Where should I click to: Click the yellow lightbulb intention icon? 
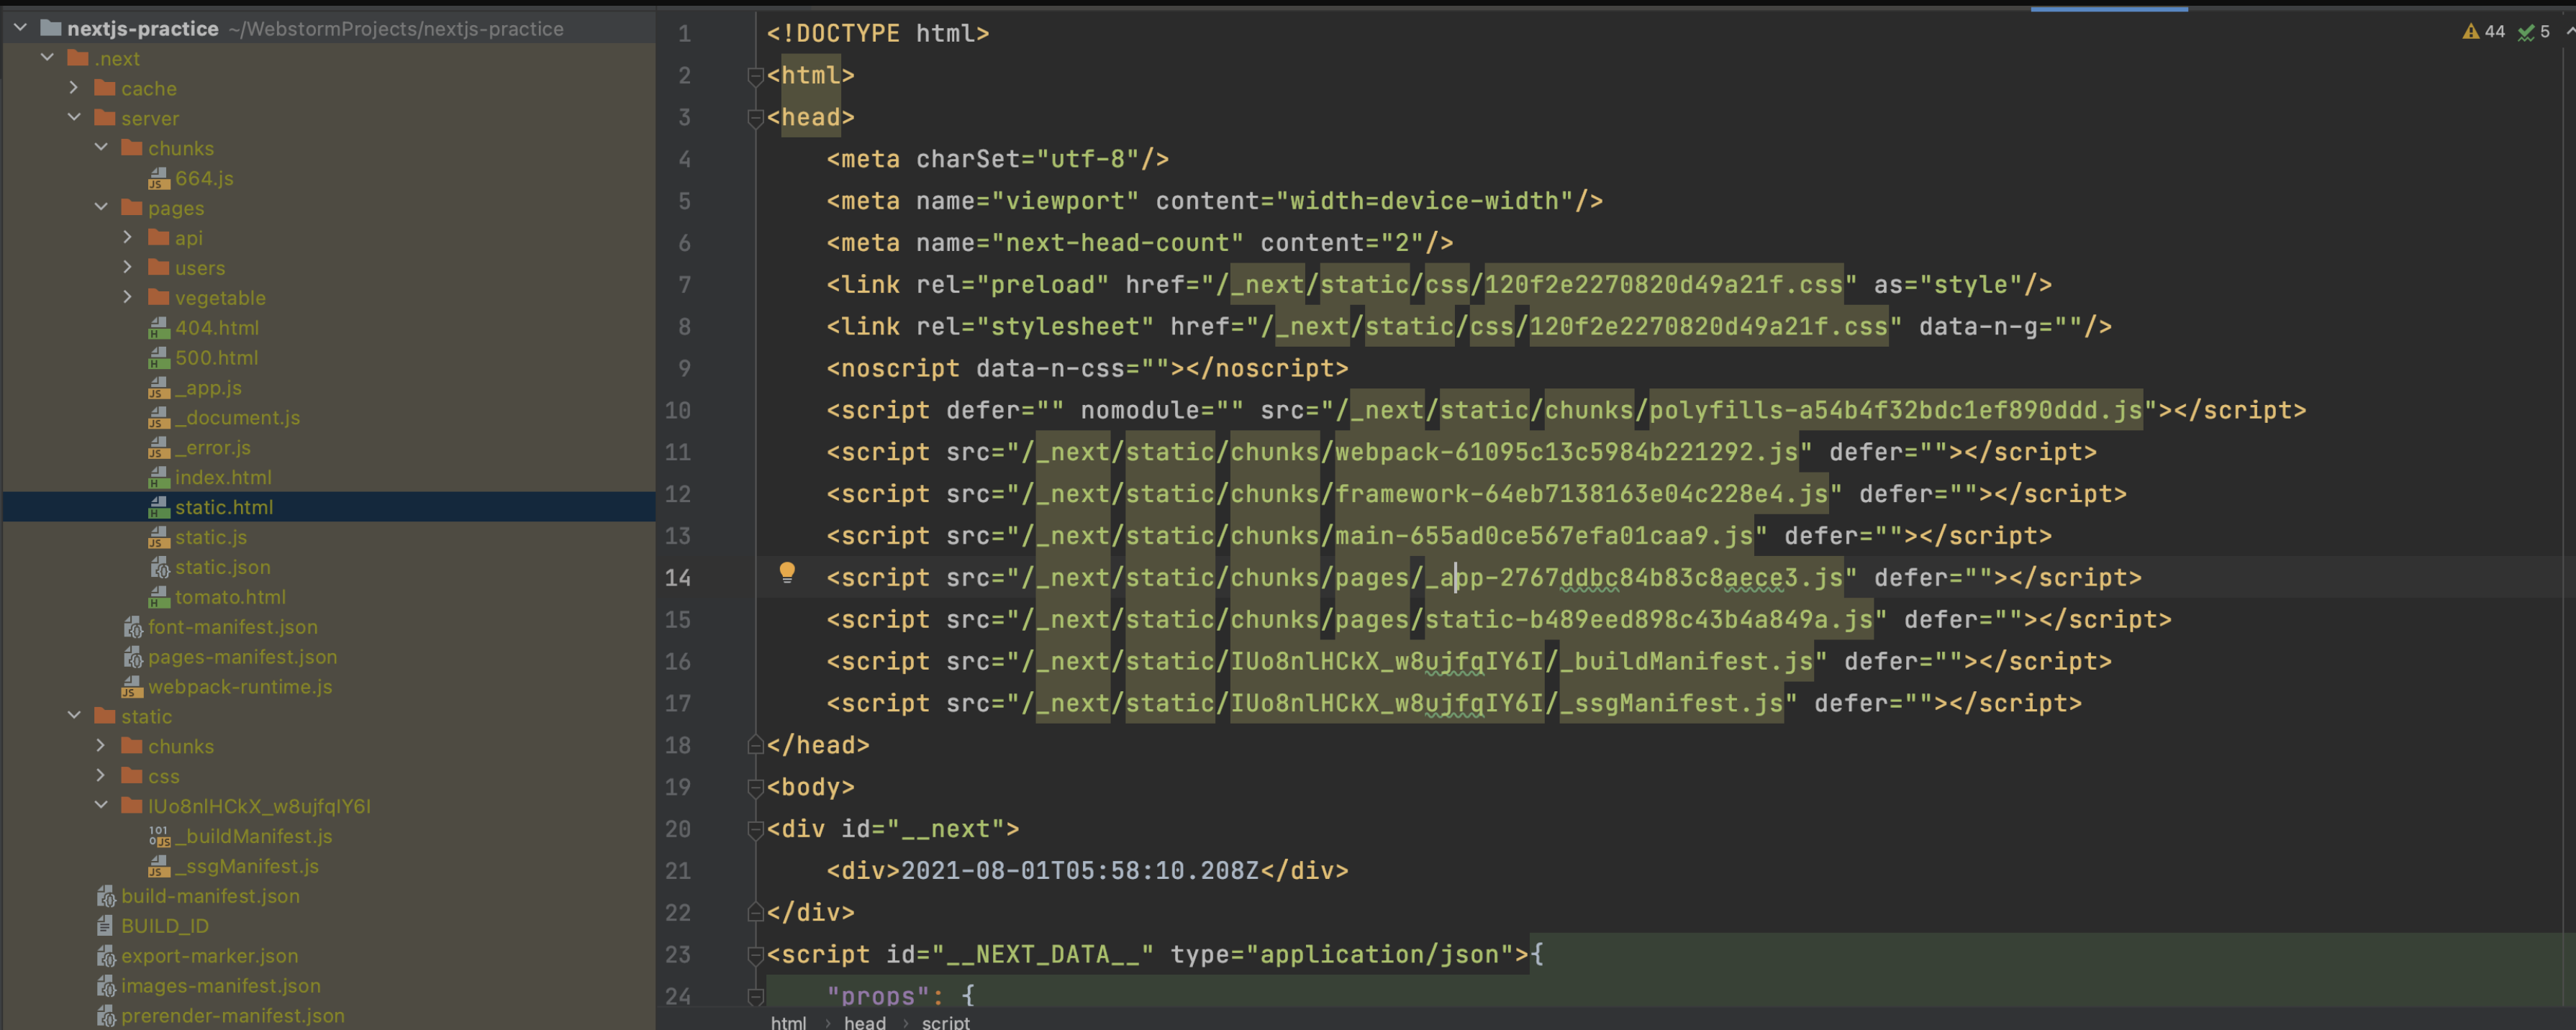click(x=787, y=572)
